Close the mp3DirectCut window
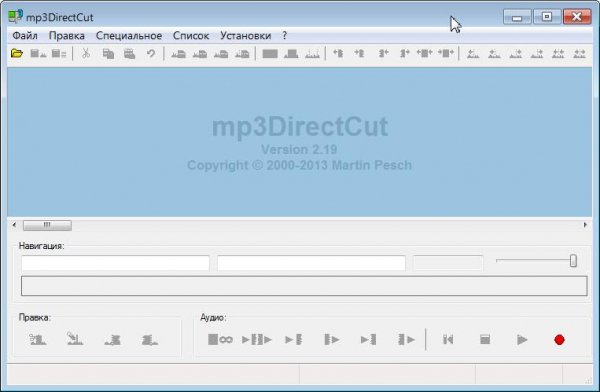 tap(577, 17)
